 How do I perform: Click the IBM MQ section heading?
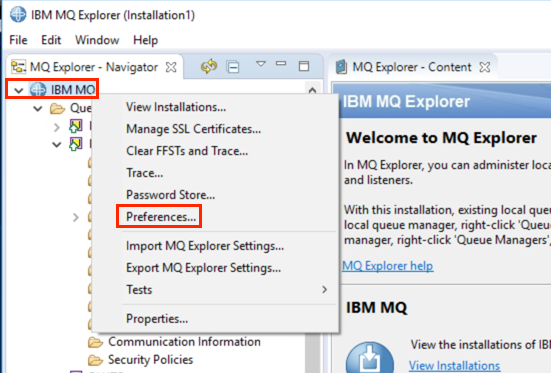coord(376,308)
